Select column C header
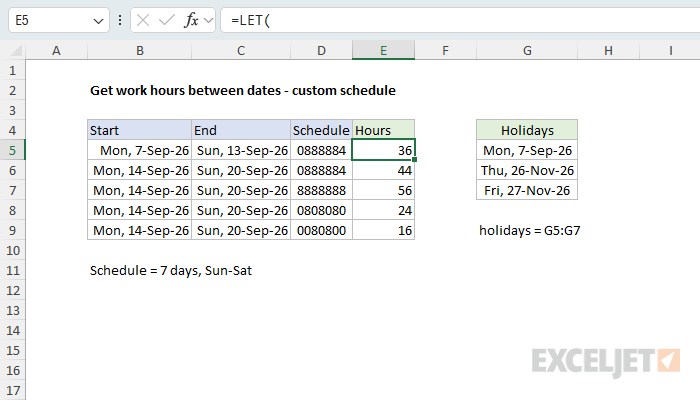700x400 pixels. coord(241,50)
